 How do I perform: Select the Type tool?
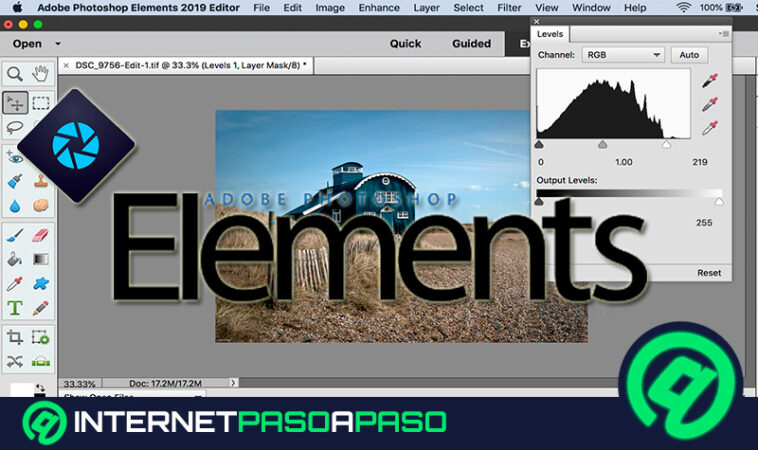coord(15,308)
